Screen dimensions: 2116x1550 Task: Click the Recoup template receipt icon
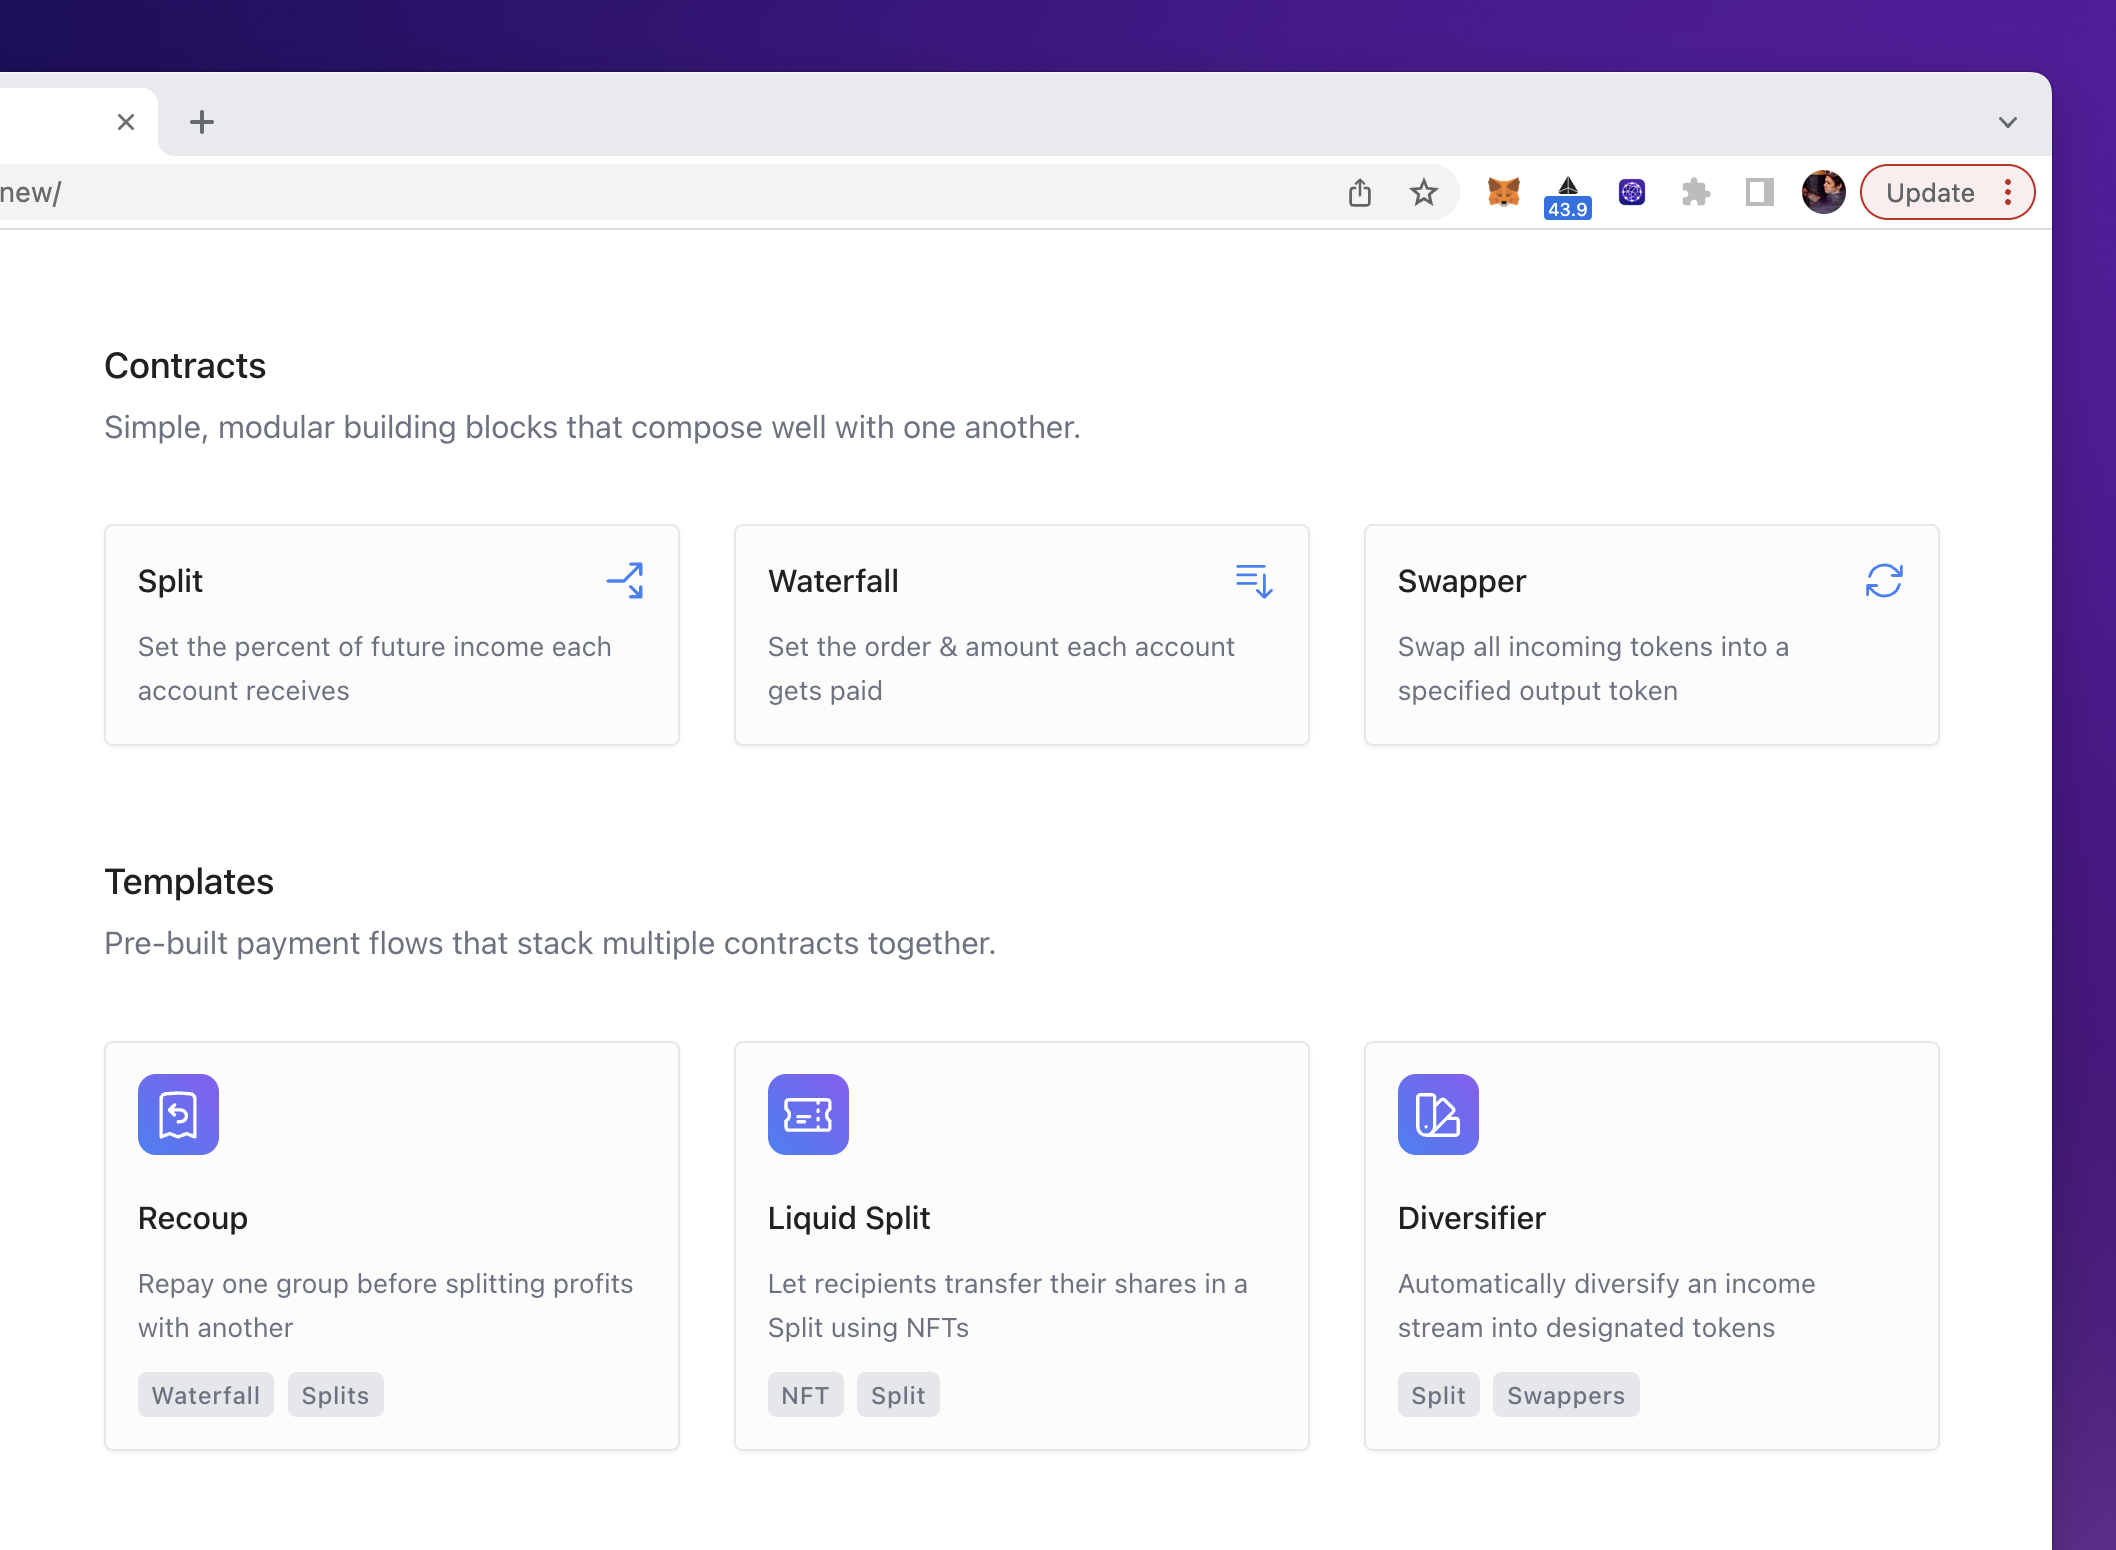(178, 1114)
